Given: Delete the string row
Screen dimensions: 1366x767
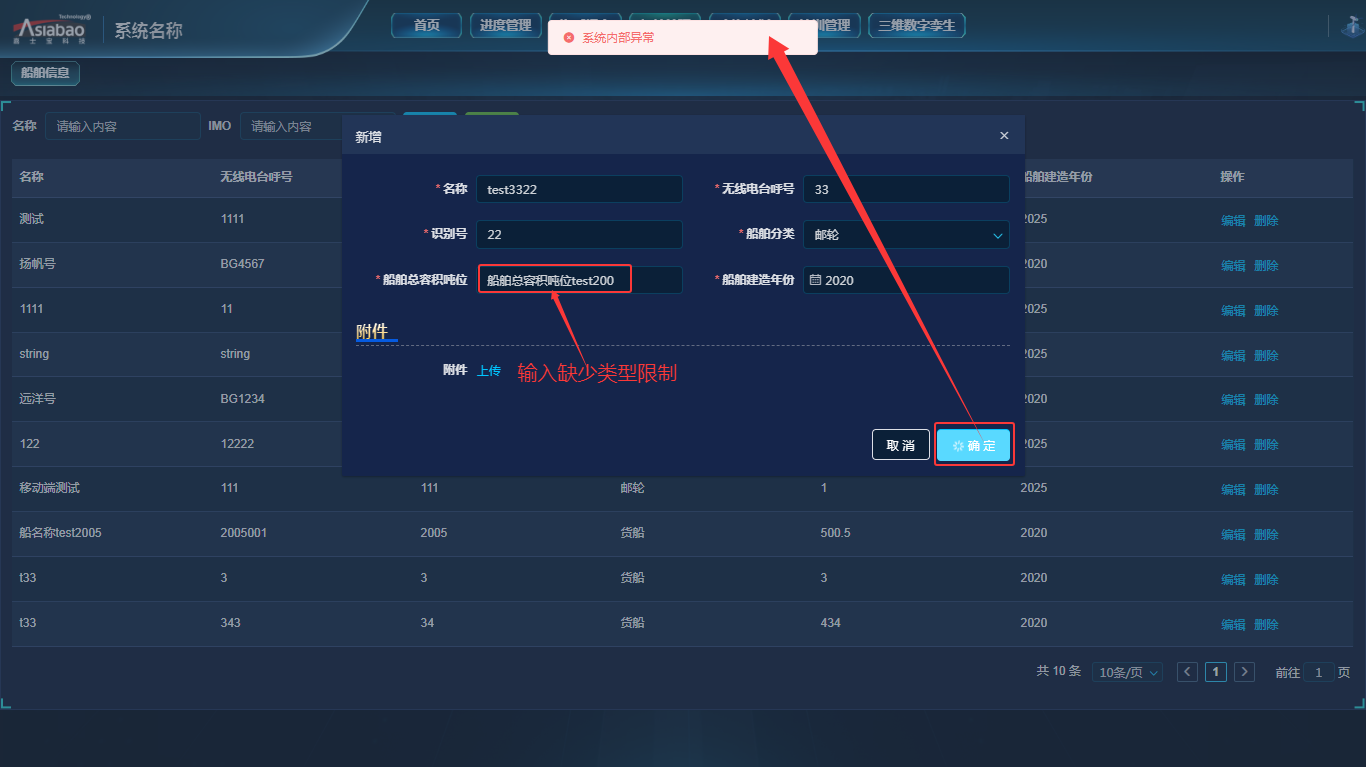Looking at the screenshot, I should pos(1266,356).
